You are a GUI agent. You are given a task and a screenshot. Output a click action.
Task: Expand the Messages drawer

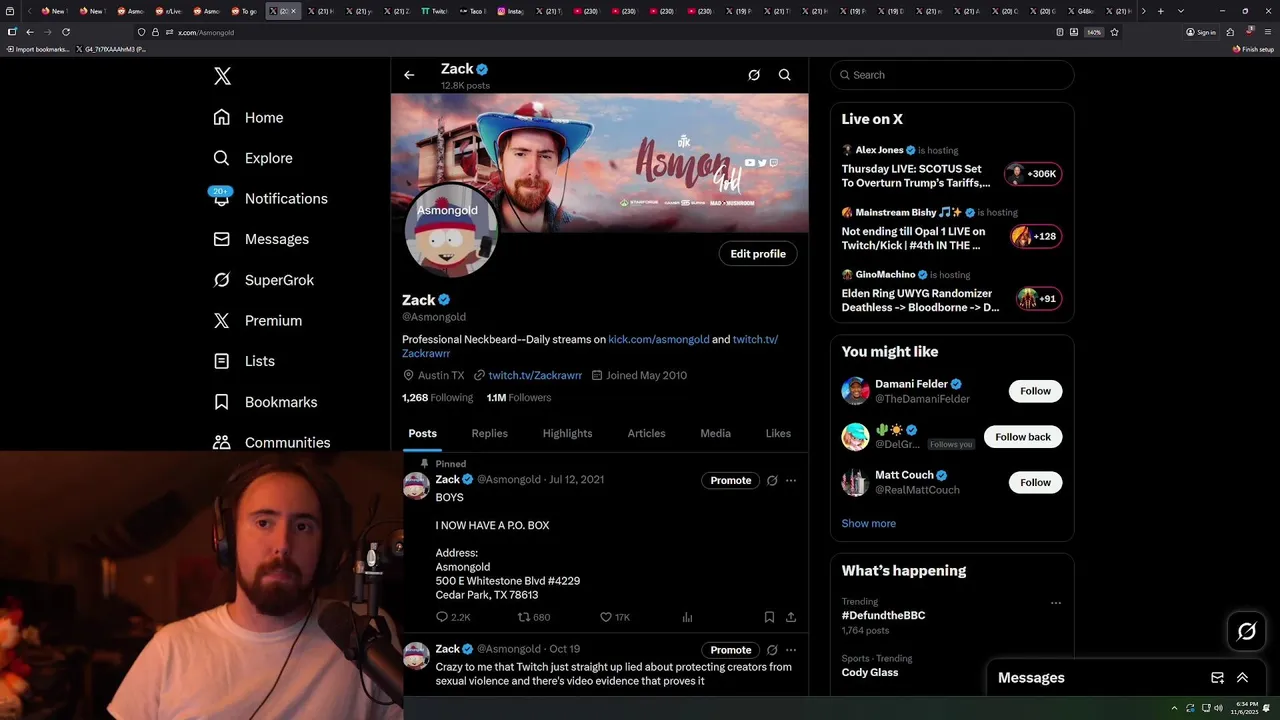(1242, 678)
